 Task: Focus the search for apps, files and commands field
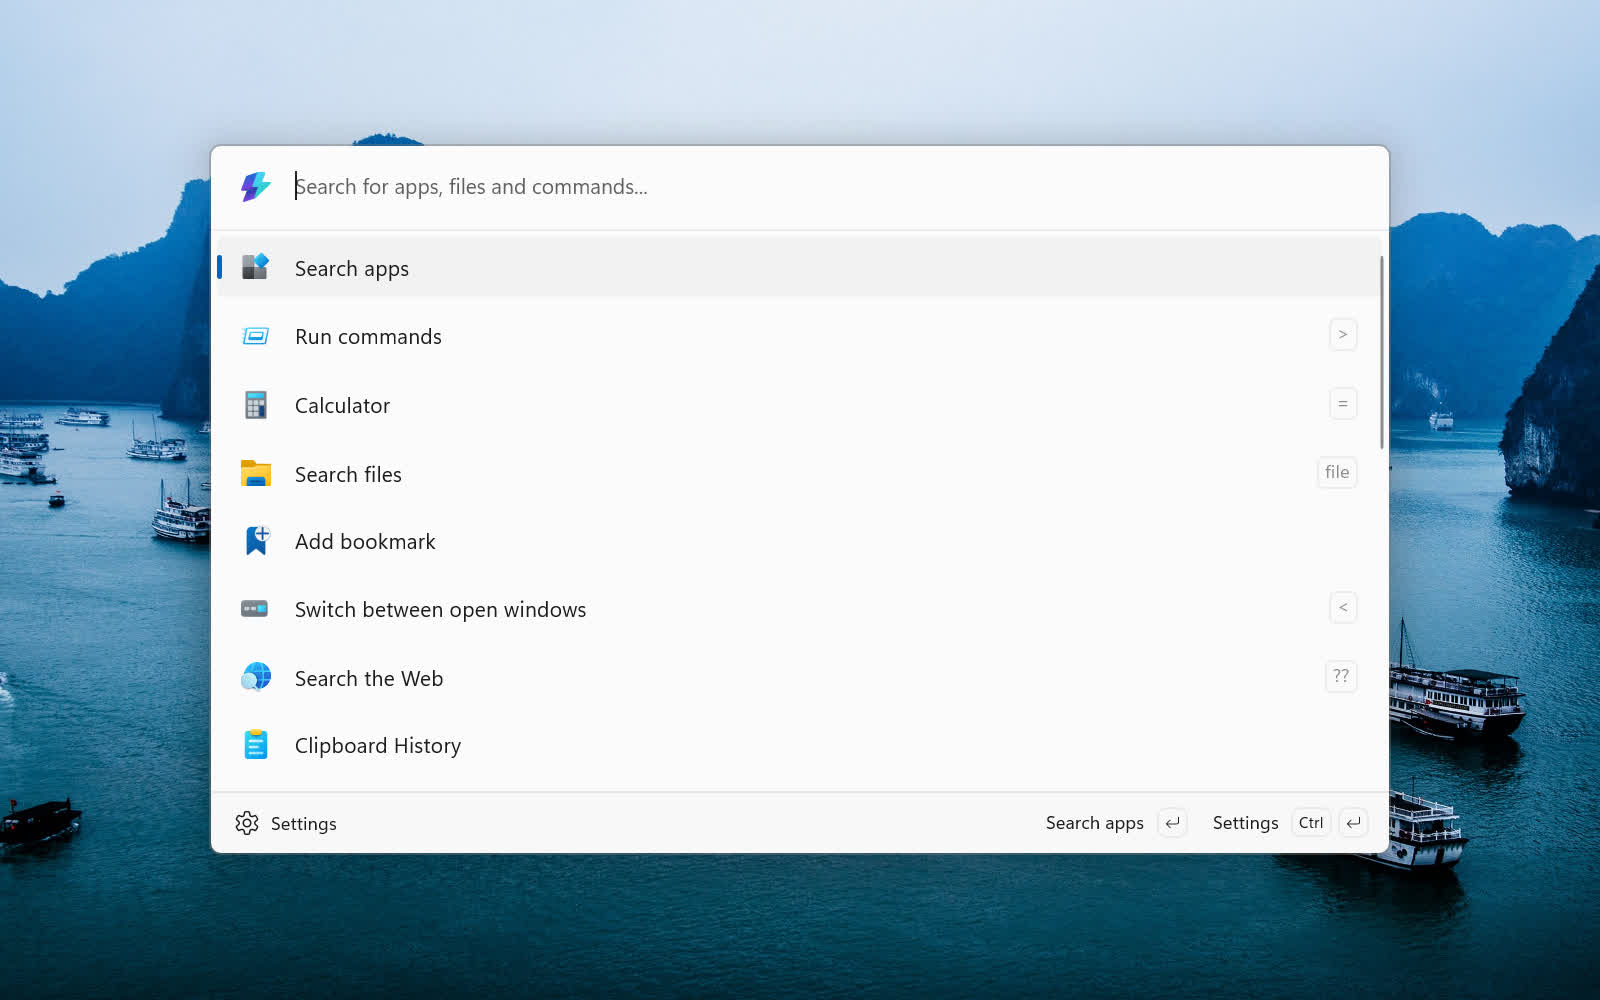[x=800, y=187]
